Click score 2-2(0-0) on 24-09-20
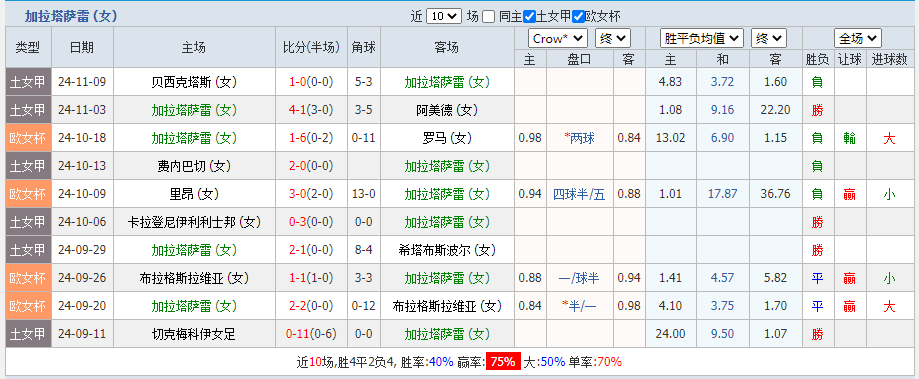The image size is (919, 379). (x=311, y=306)
